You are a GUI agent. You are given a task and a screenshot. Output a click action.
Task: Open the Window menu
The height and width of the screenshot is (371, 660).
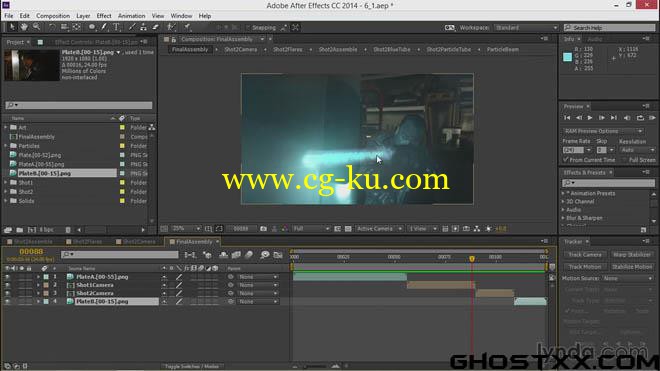pyautogui.click(x=181, y=16)
